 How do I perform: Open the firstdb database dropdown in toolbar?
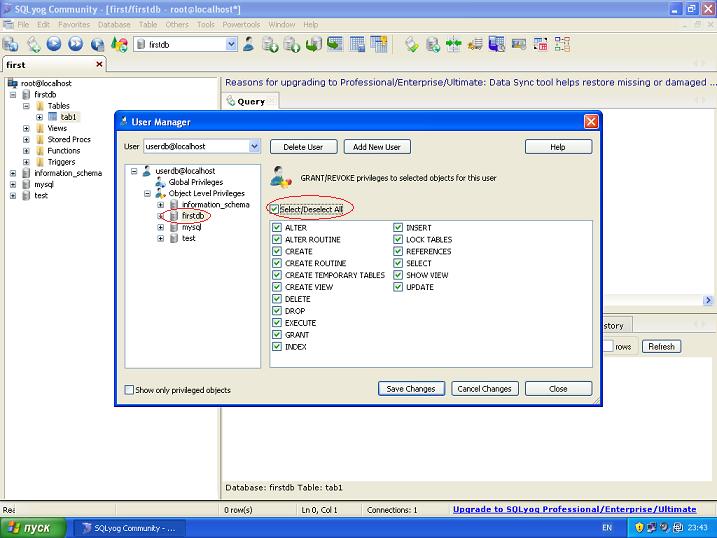coord(231,44)
